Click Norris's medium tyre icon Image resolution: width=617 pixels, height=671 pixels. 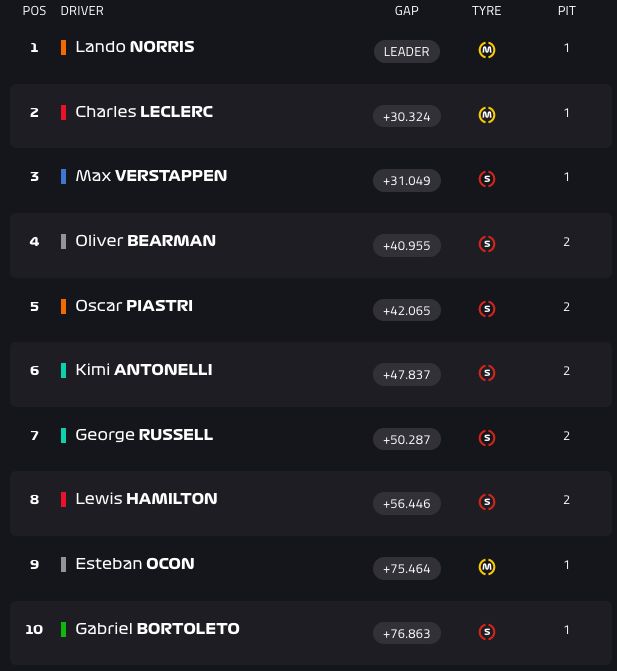[487, 50]
